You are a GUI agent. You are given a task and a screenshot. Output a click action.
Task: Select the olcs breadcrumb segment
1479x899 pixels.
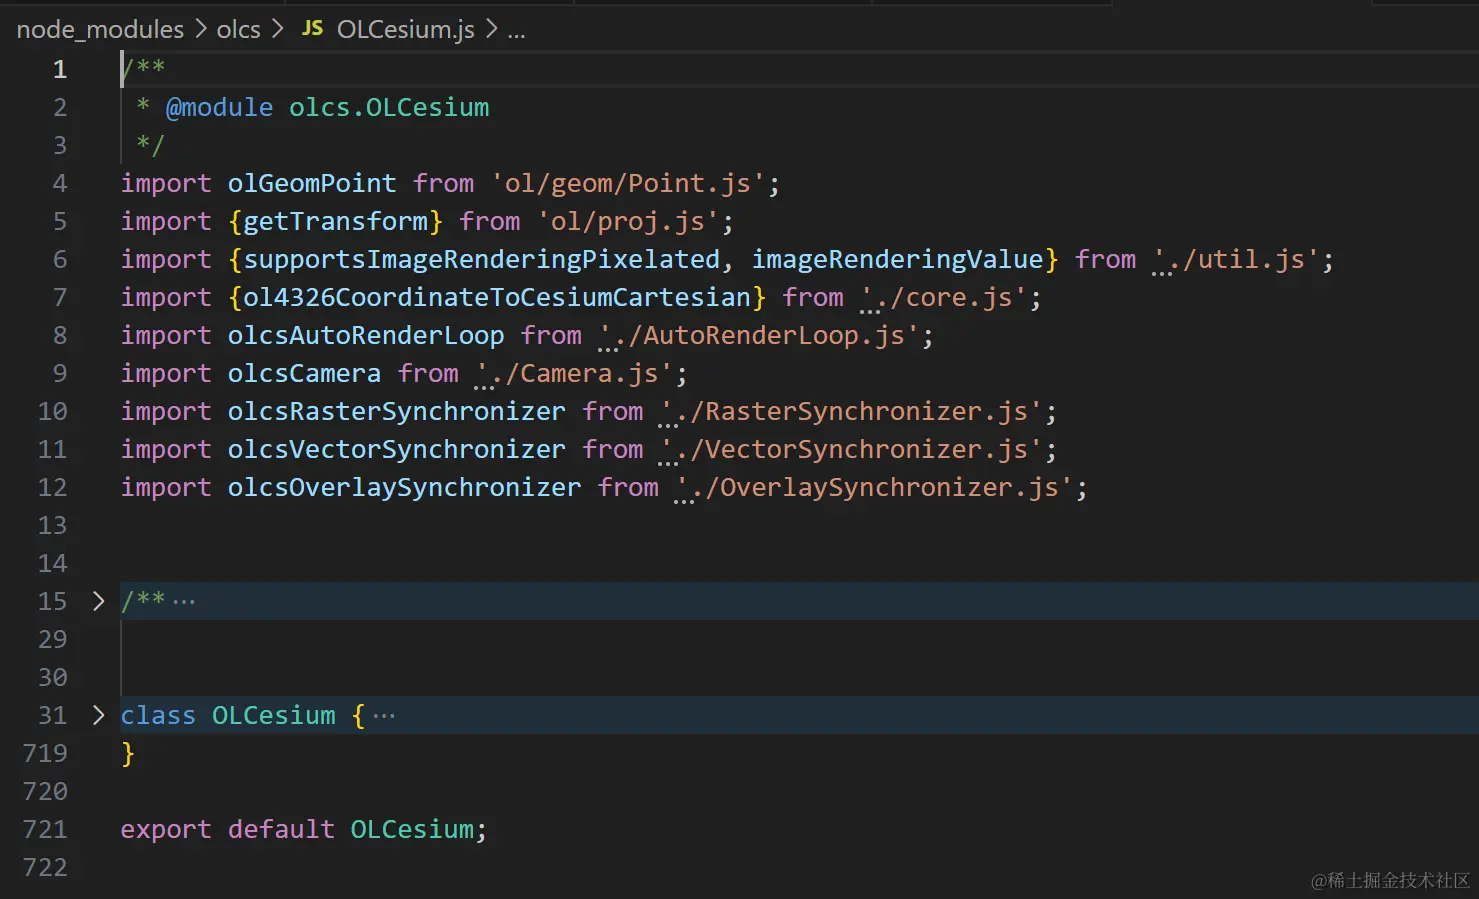(238, 30)
